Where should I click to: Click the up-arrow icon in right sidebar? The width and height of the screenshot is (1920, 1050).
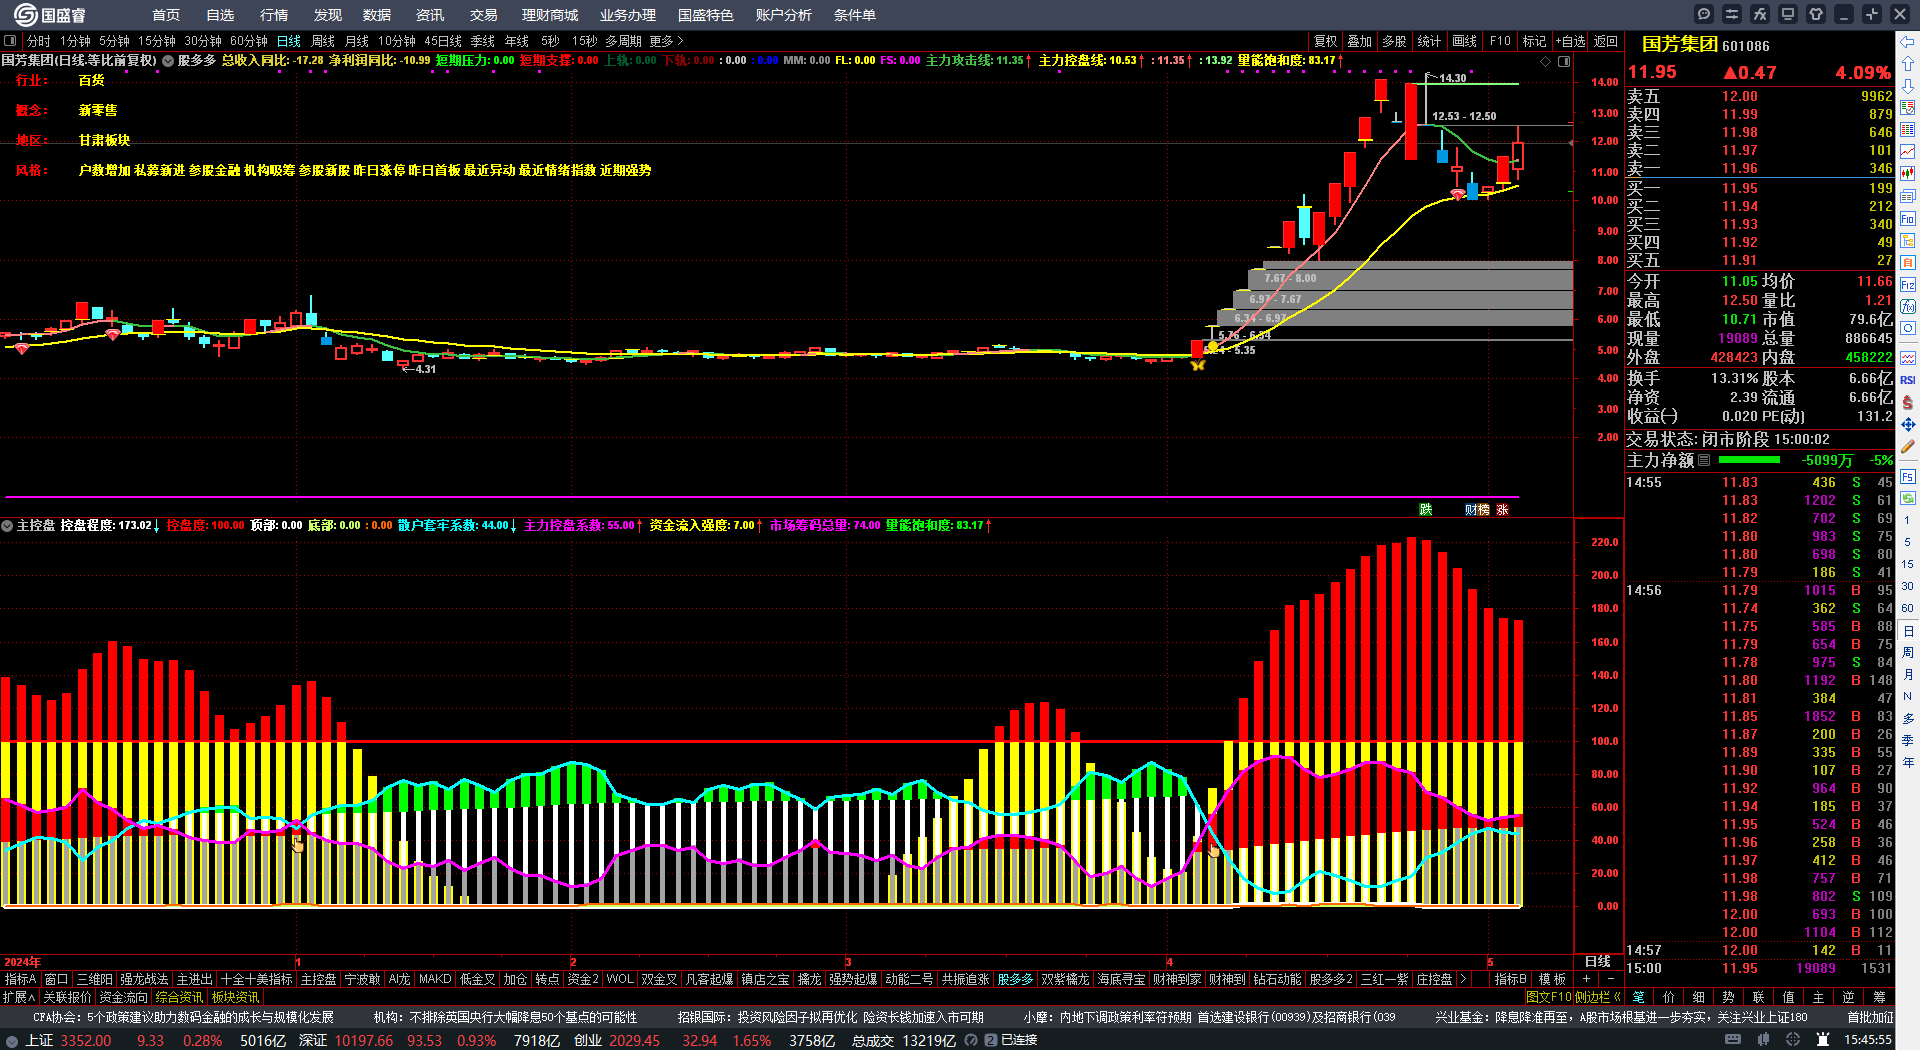1908,64
